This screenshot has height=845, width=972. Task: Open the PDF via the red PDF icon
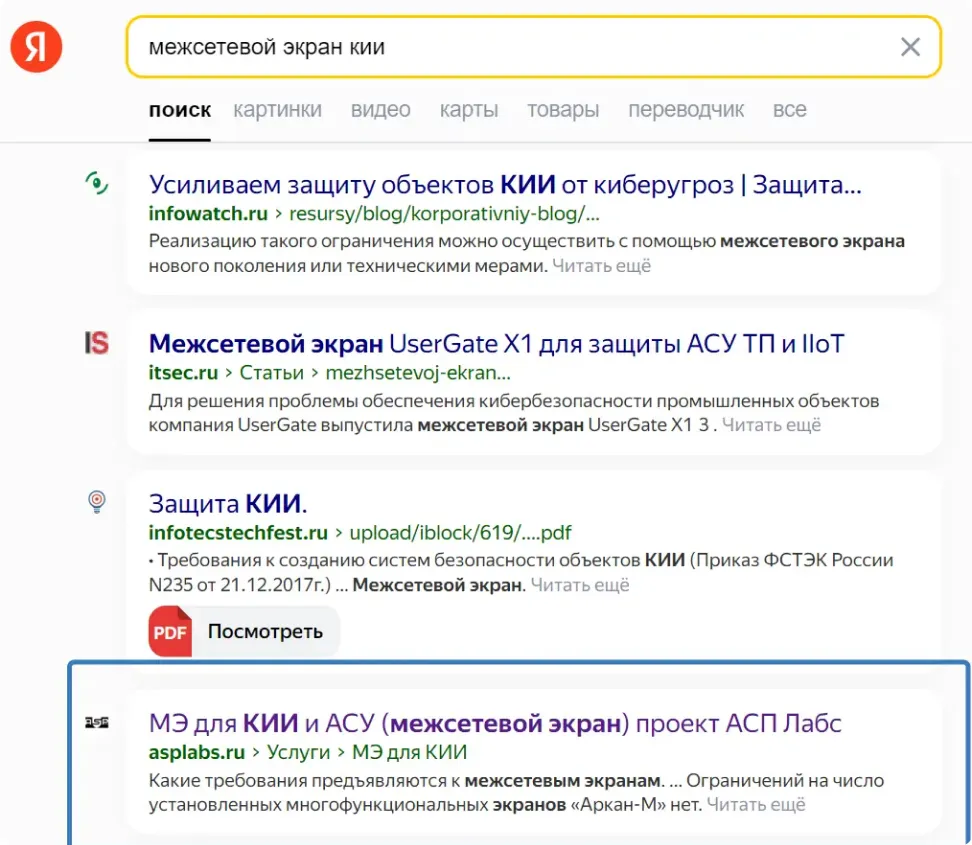click(x=170, y=631)
